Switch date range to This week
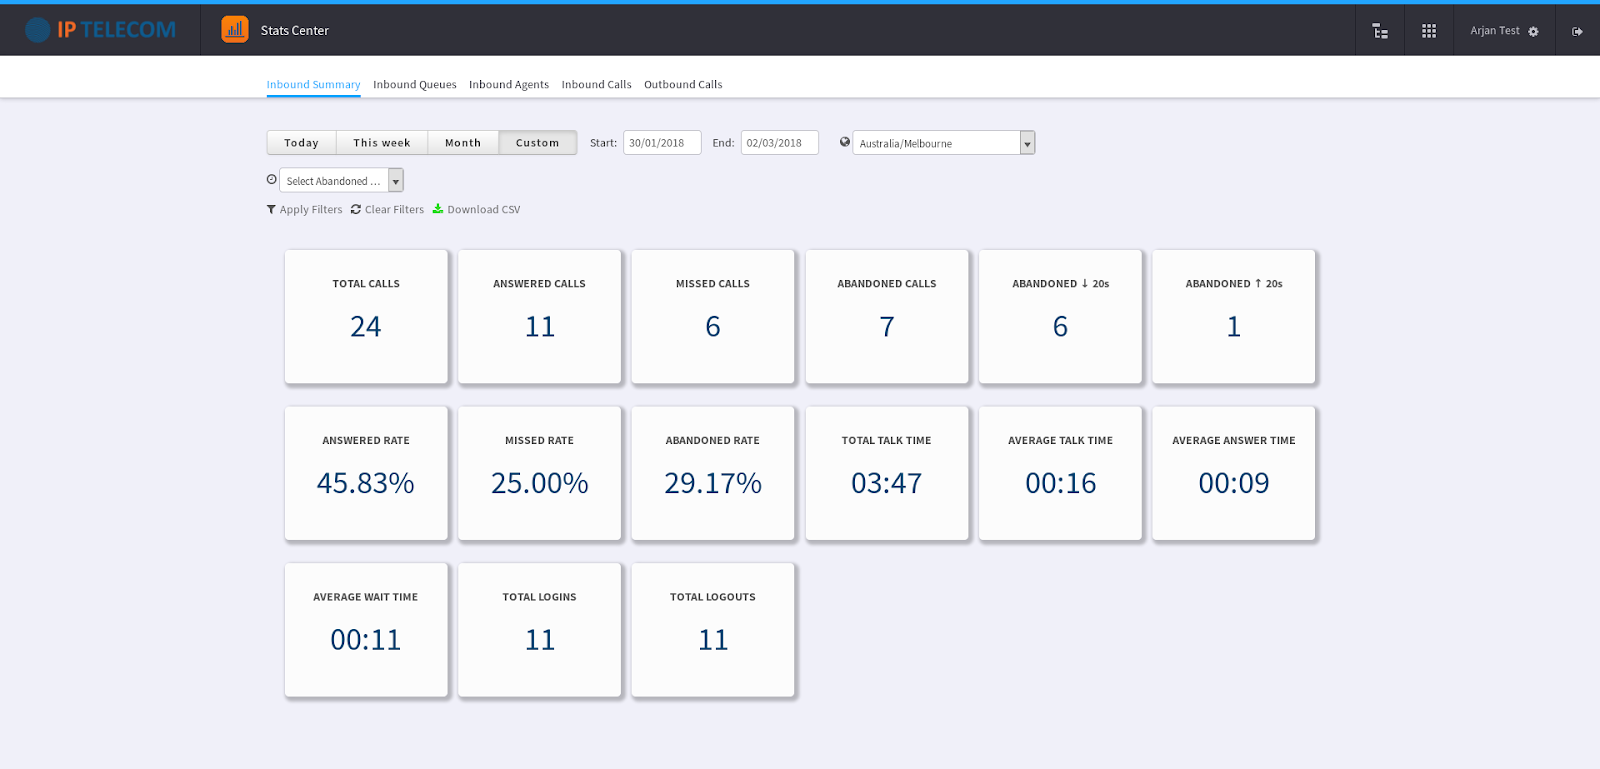1600x769 pixels. tap(382, 143)
